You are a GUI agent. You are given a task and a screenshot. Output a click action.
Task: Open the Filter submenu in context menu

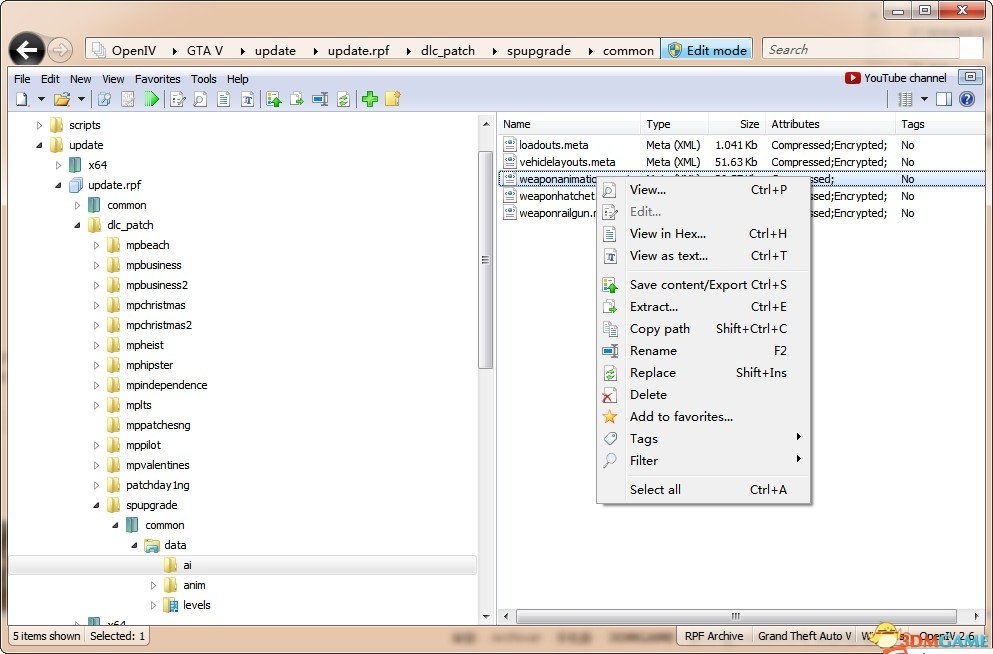pyautogui.click(x=703, y=461)
